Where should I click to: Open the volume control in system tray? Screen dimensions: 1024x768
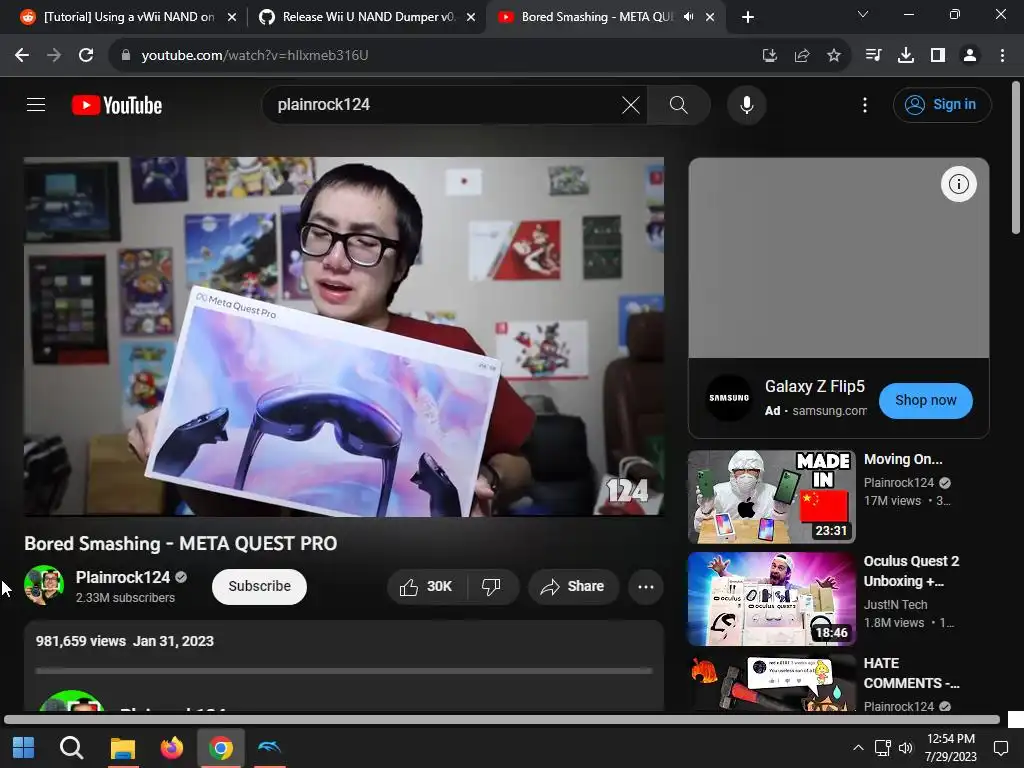click(x=905, y=748)
